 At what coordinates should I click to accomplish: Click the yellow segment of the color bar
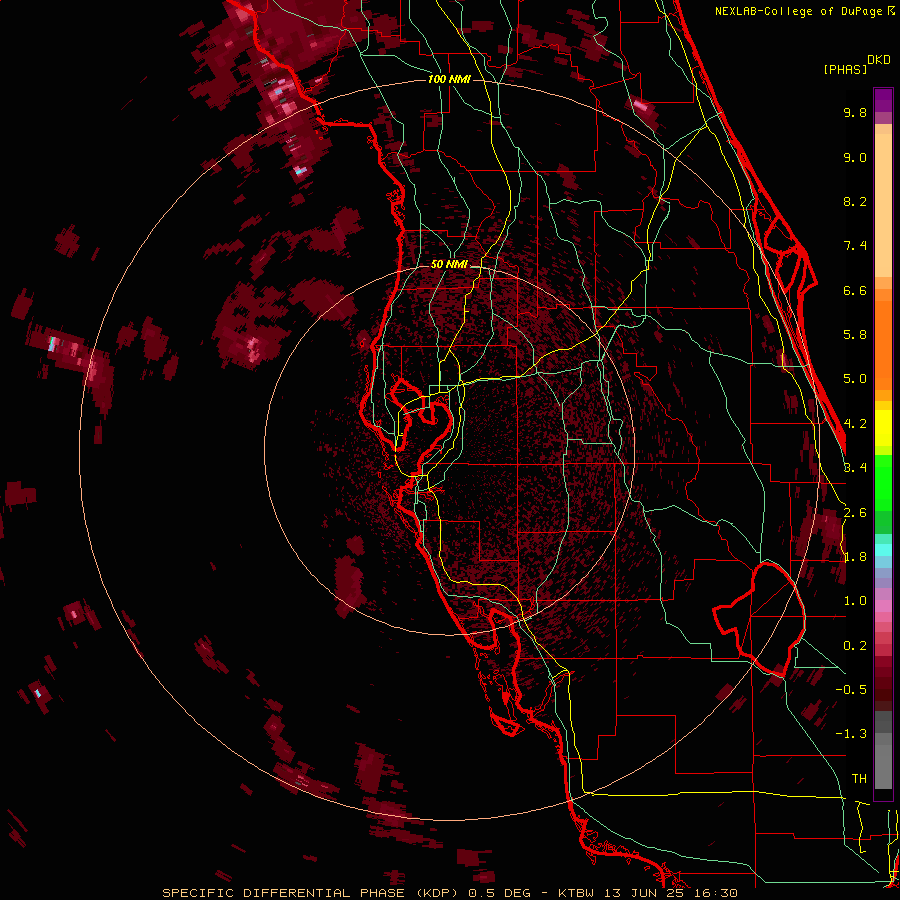[883, 428]
